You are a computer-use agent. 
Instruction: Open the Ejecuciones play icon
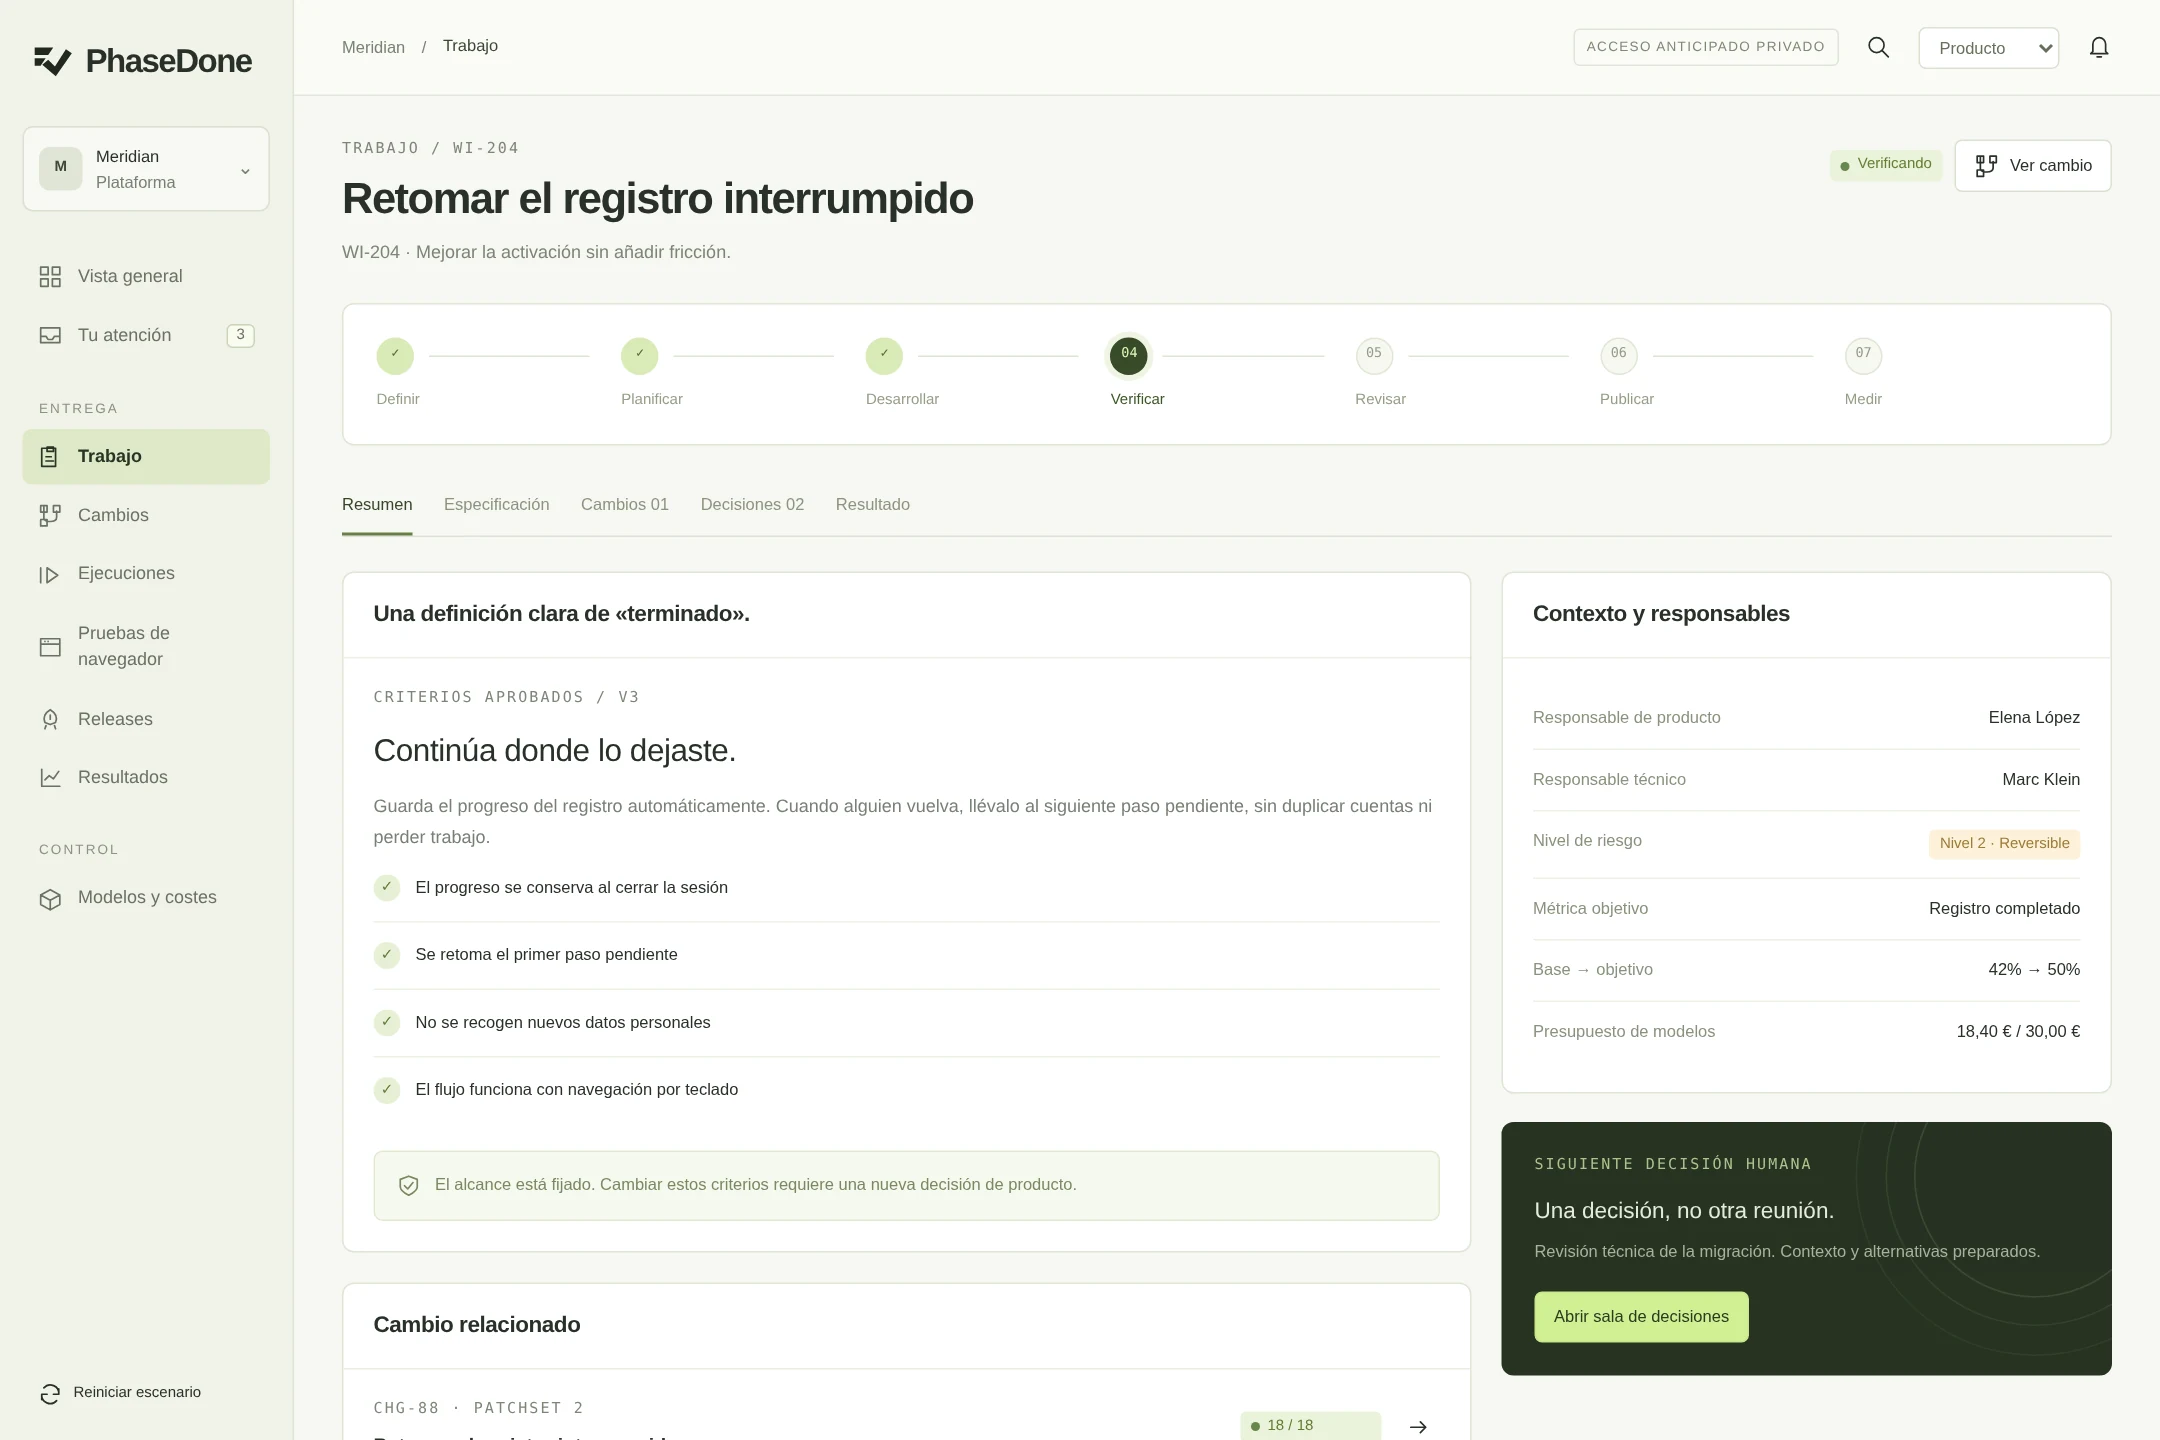(49, 575)
